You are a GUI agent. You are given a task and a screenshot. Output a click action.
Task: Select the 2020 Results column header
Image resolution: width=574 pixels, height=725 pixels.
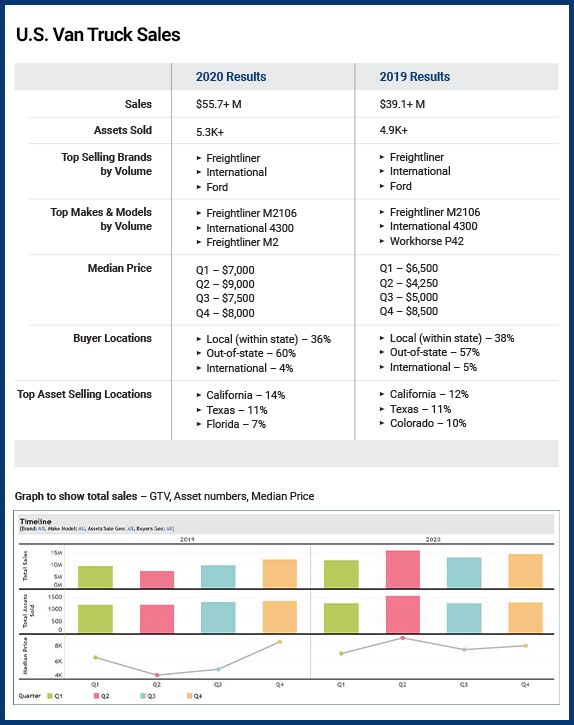(x=231, y=77)
